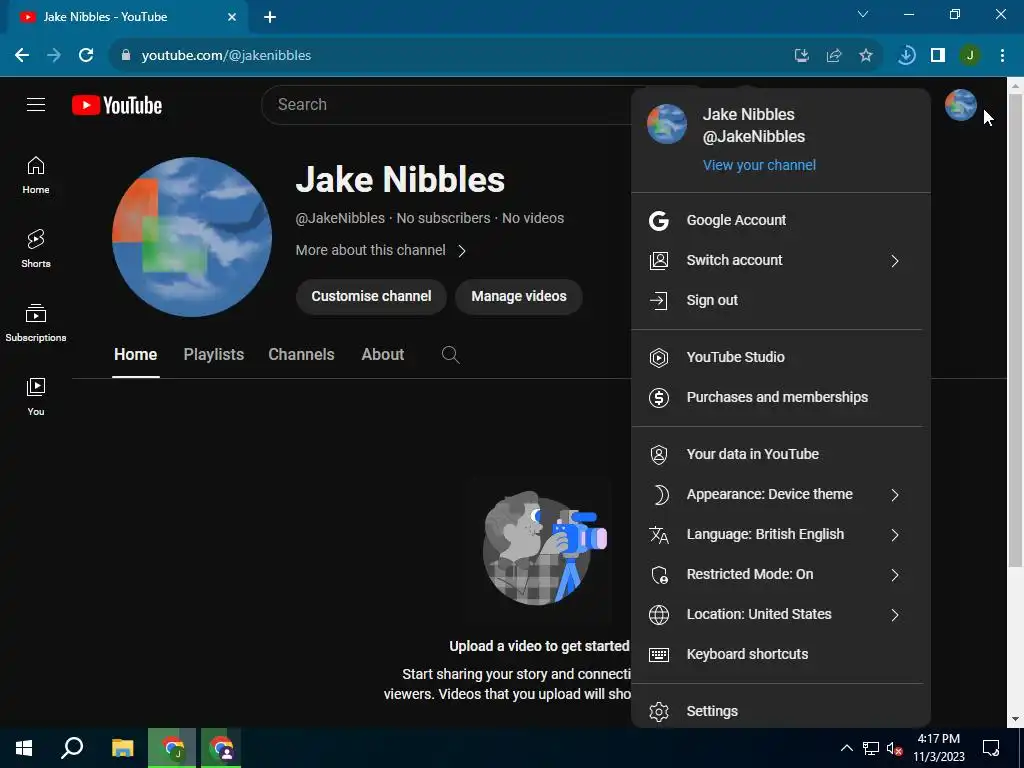Image resolution: width=1024 pixels, height=768 pixels.
Task: Open Settings from the account menu
Action: (x=780, y=711)
